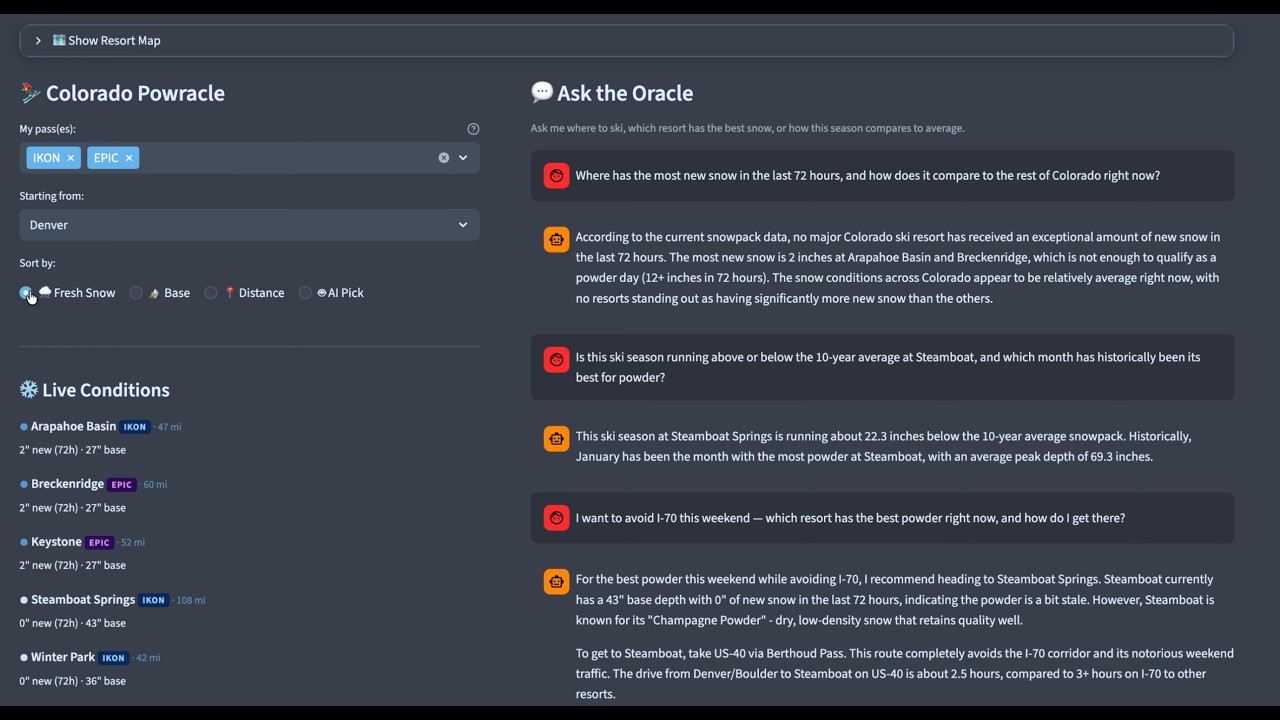1280x720 pixels.
Task: Click the orange robot avatar beside the Steamboat answer
Action: pyautogui.click(x=556, y=438)
